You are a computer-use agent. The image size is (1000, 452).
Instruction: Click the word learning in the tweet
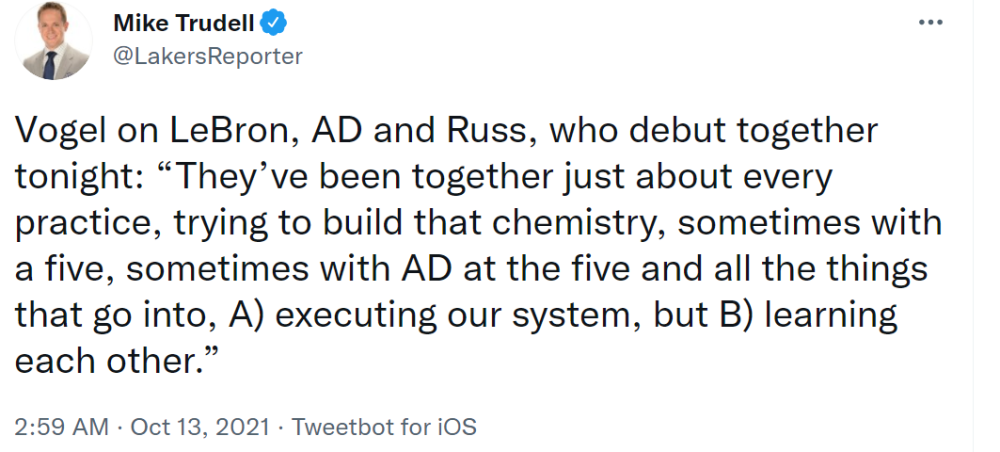click(x=831, y=316)
